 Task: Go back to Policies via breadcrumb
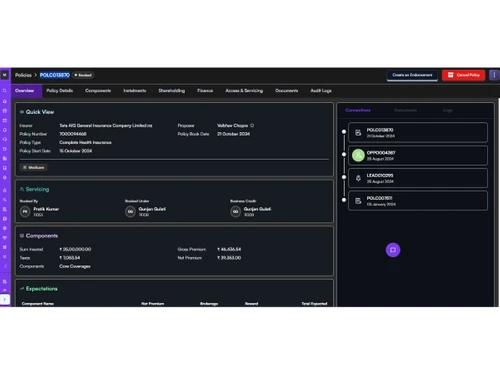23,75
